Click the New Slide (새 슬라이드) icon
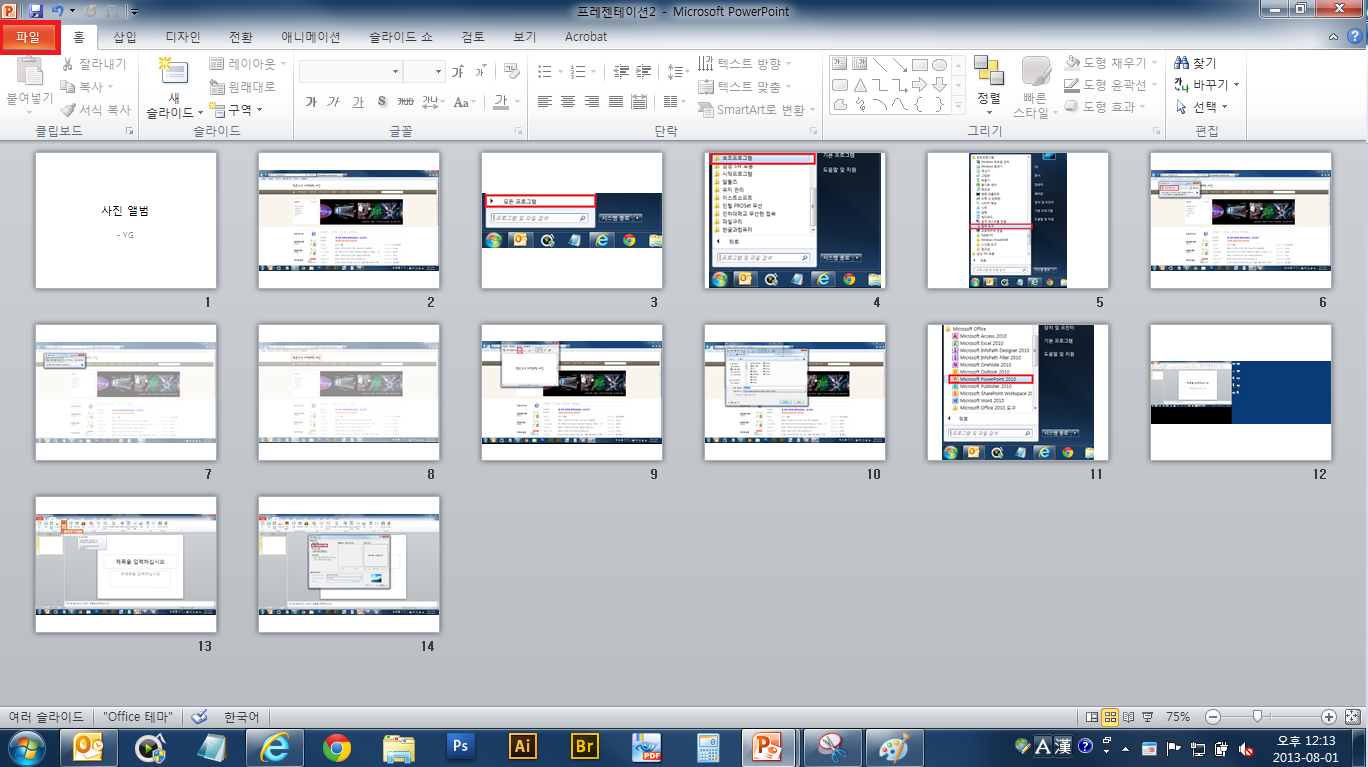The width and height of the screenshot is (1368, 767). 173,73
